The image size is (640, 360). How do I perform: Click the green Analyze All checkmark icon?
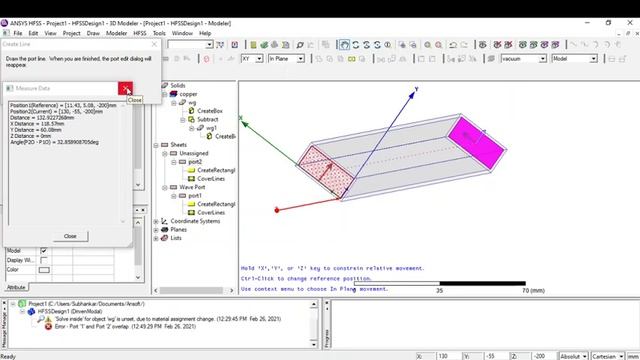(x=264, y=44)
